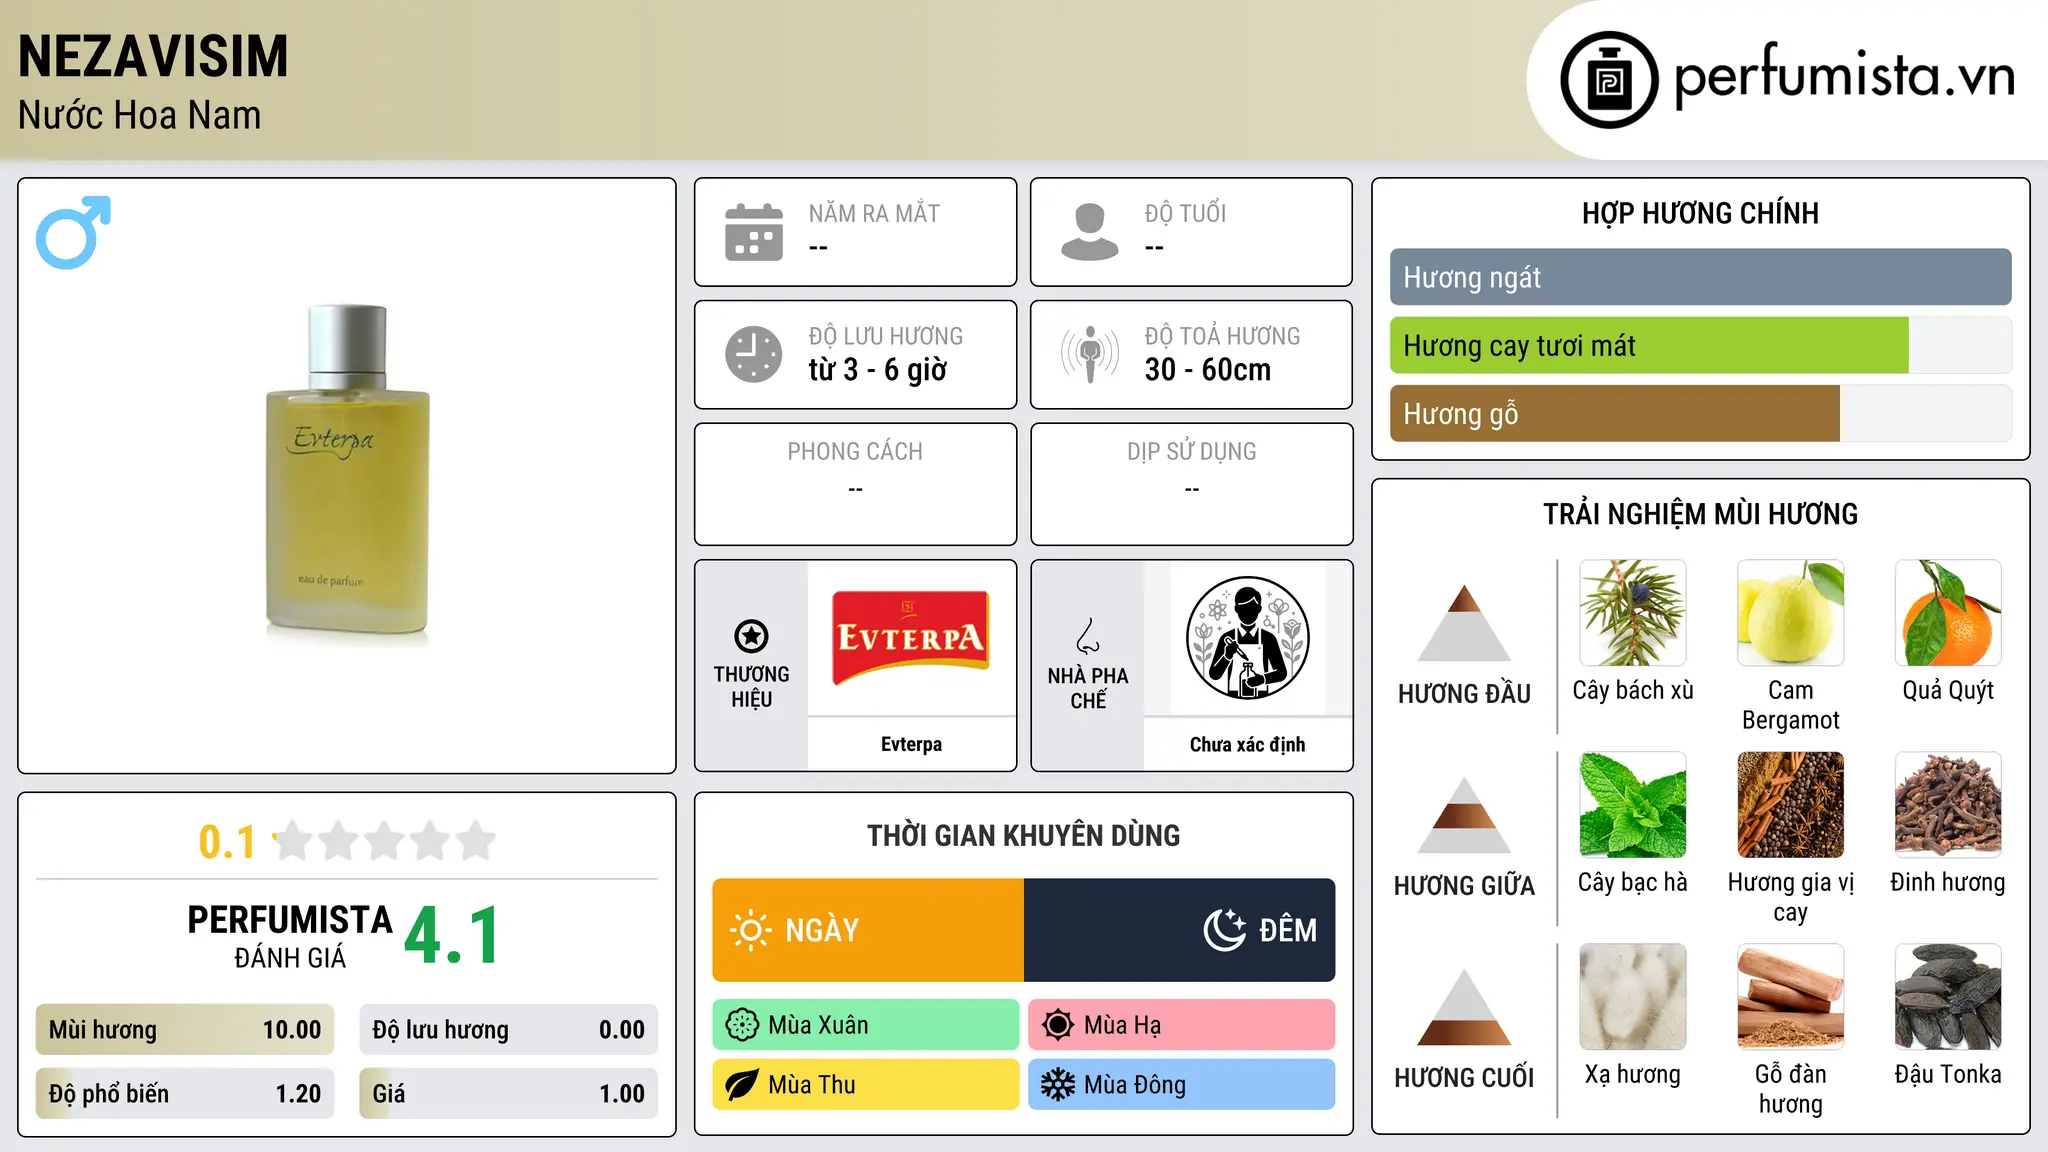The image size is (2048, 1152).
Task: Select the Đêm time-of-day block
Action: tap(1180, 930)
